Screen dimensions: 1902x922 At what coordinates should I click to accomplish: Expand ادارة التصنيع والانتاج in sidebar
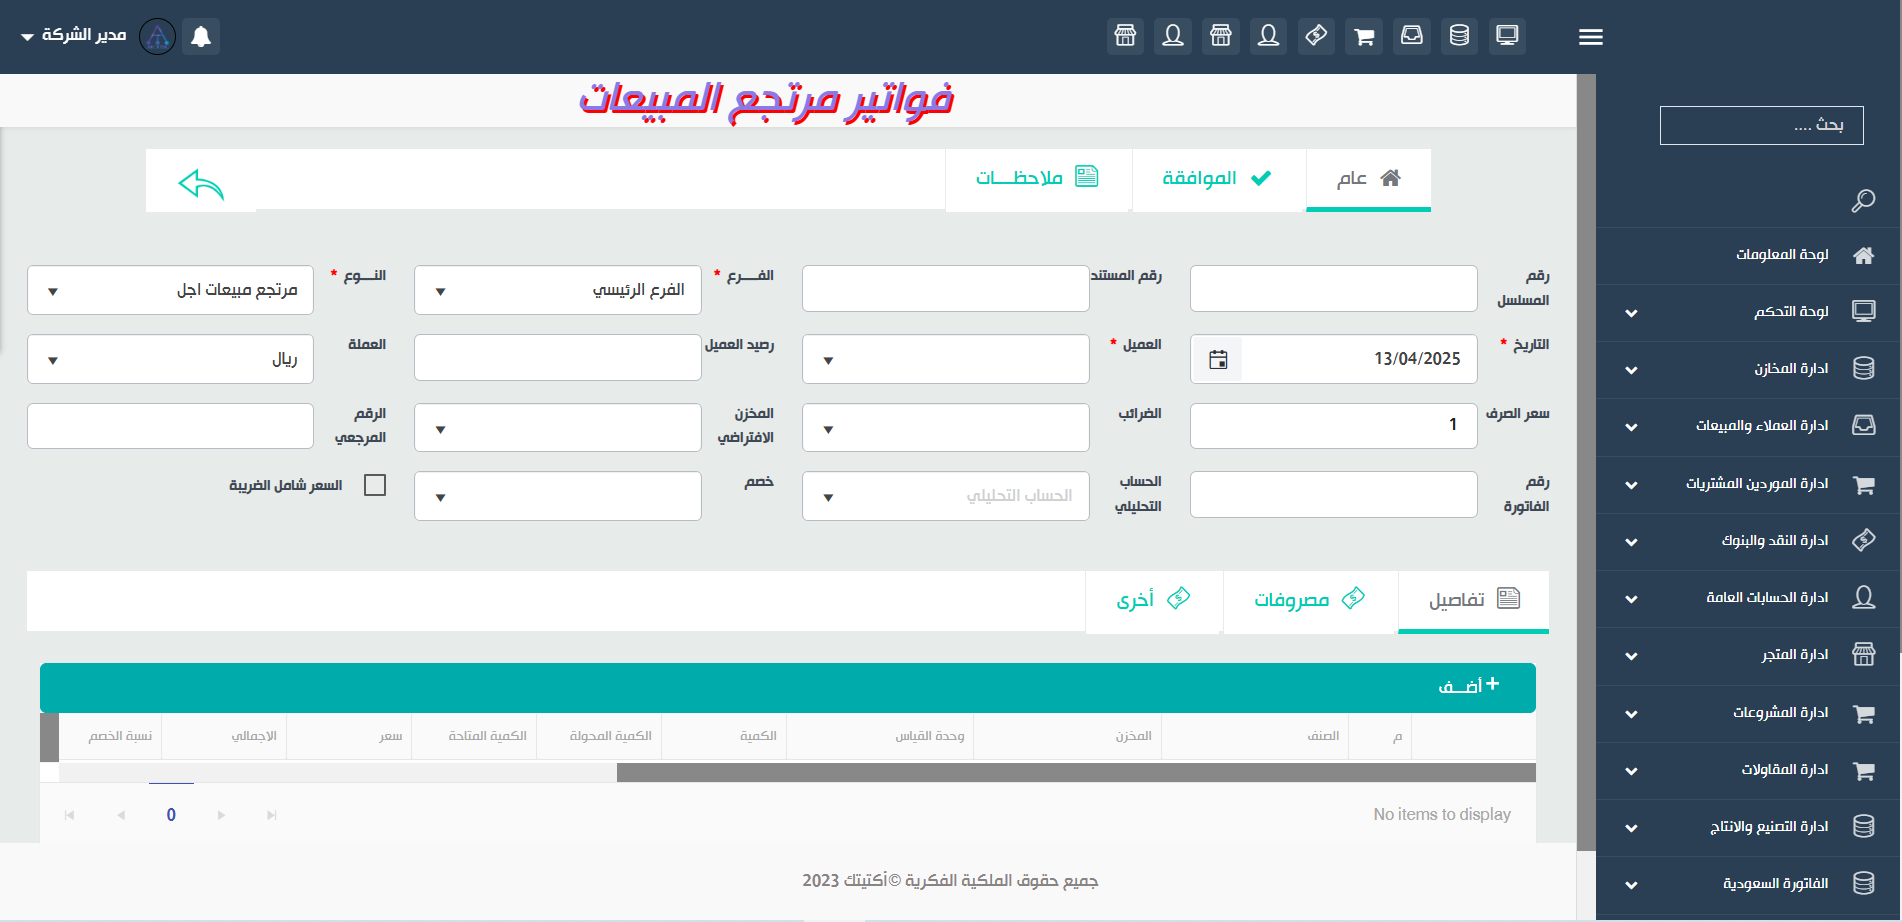(x=1748, y=827)
